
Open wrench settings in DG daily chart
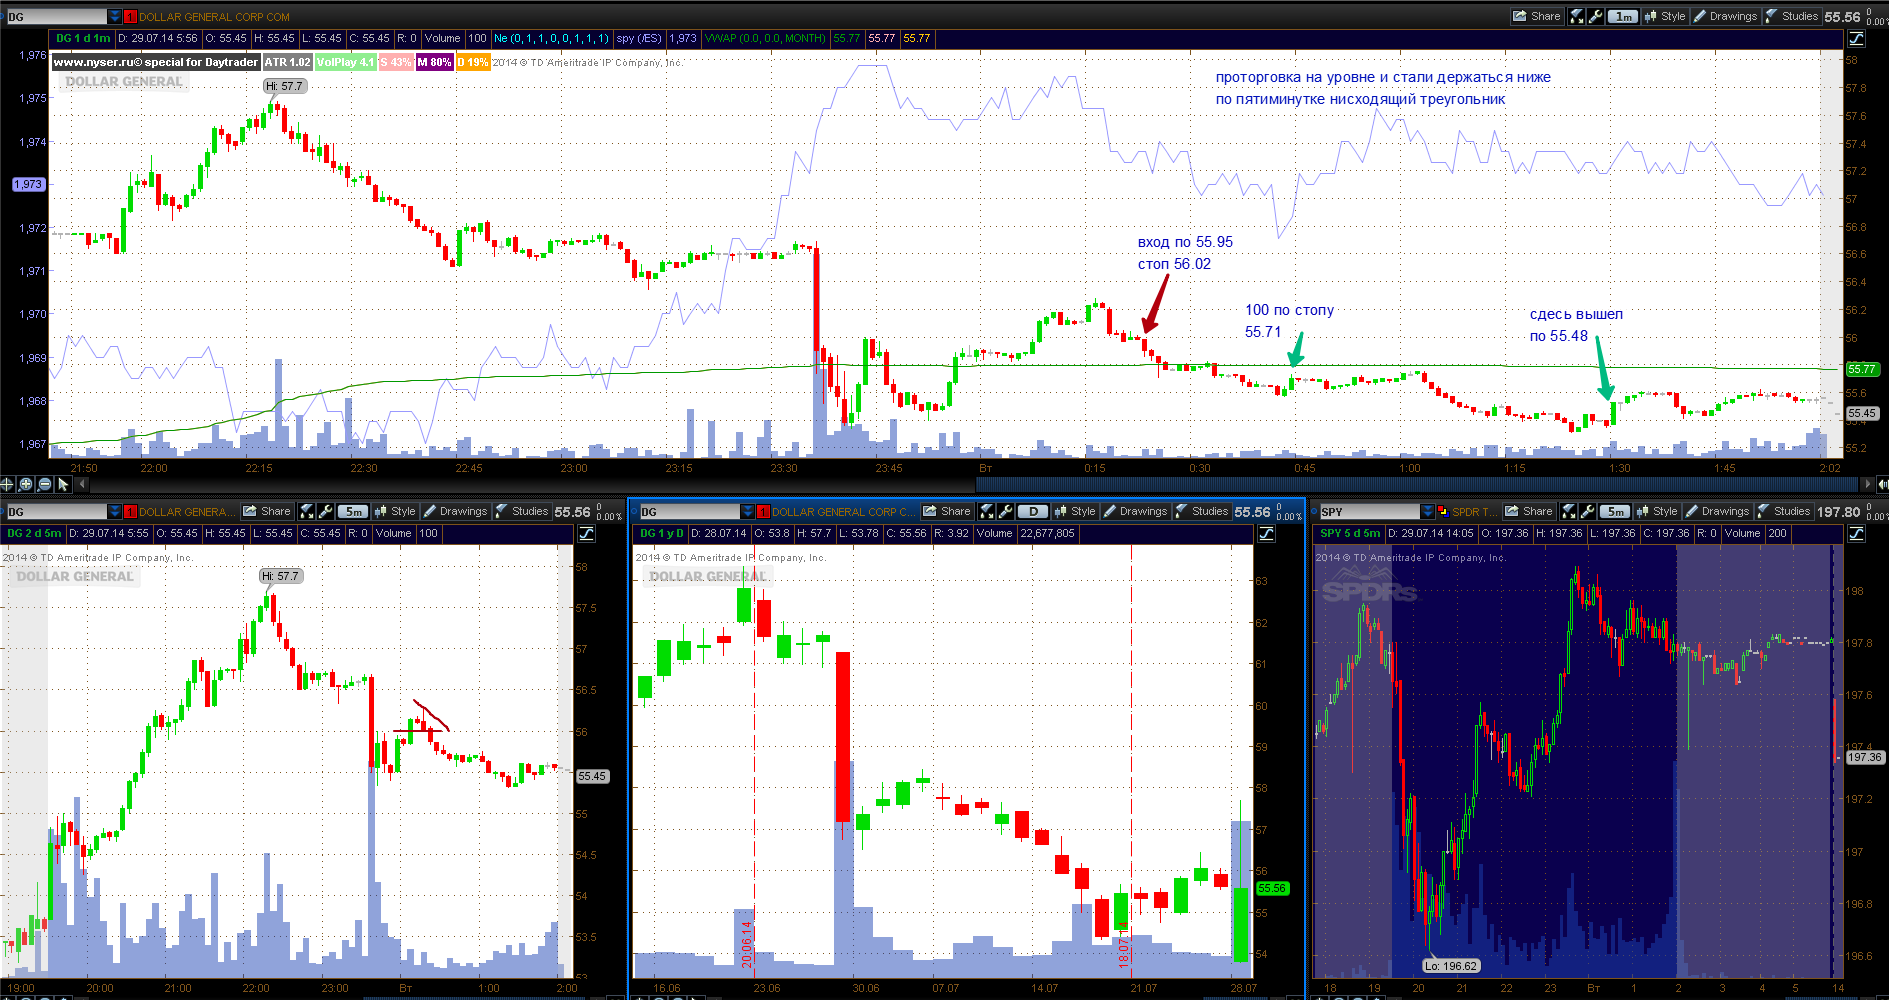[x=1005, y=511]
